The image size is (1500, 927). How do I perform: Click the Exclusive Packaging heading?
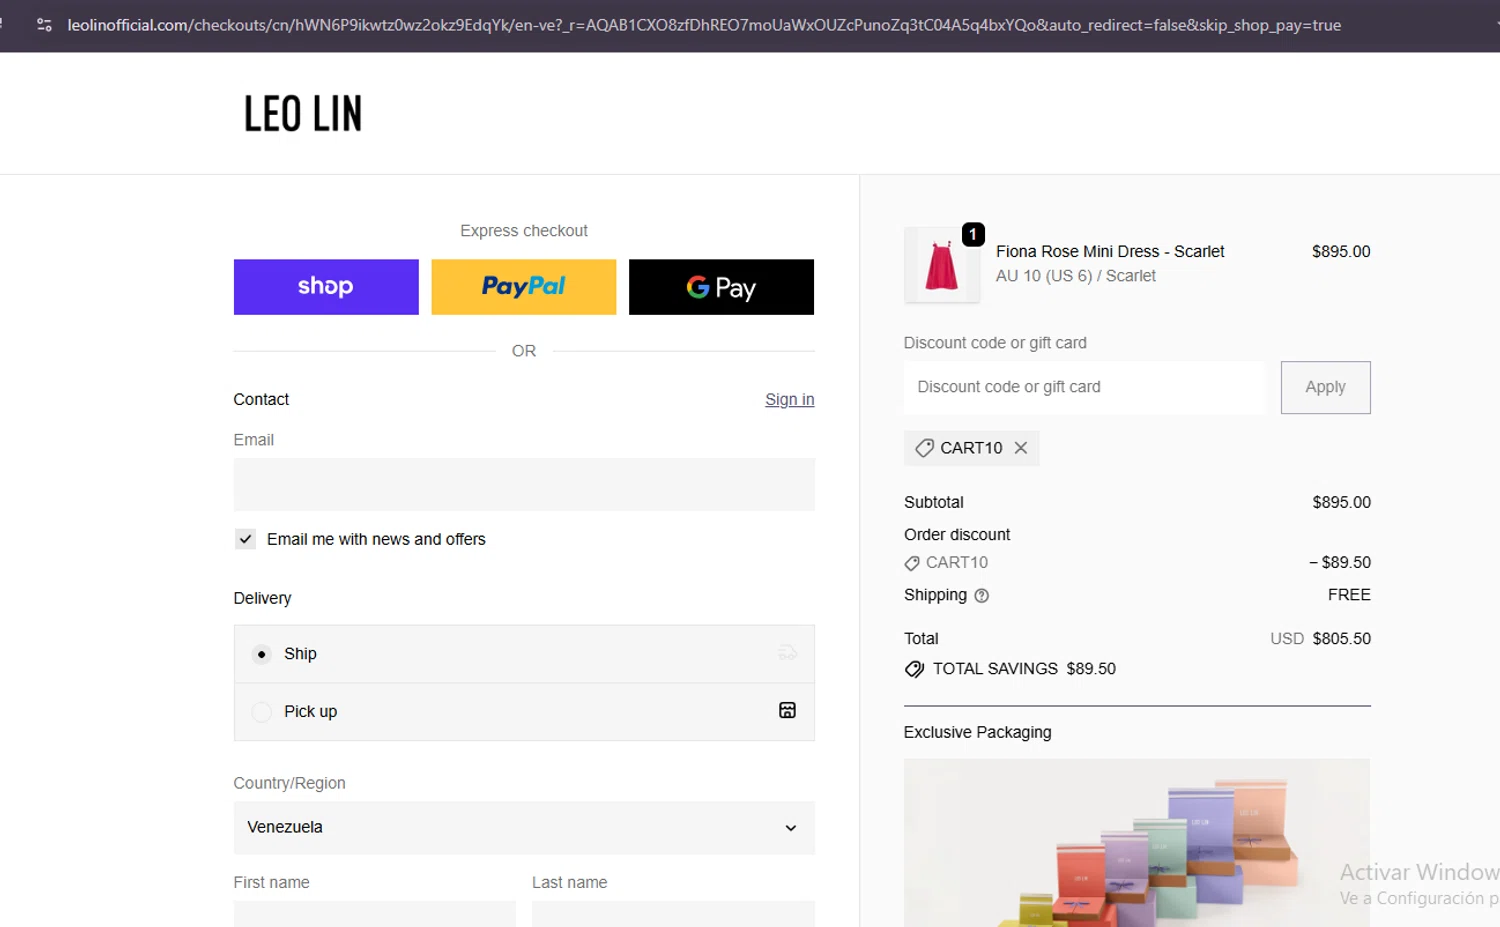point(978,733)
